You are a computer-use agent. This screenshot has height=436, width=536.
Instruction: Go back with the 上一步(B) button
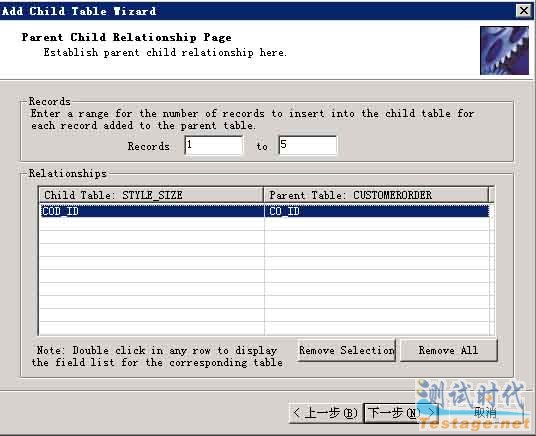click(325, 413)
